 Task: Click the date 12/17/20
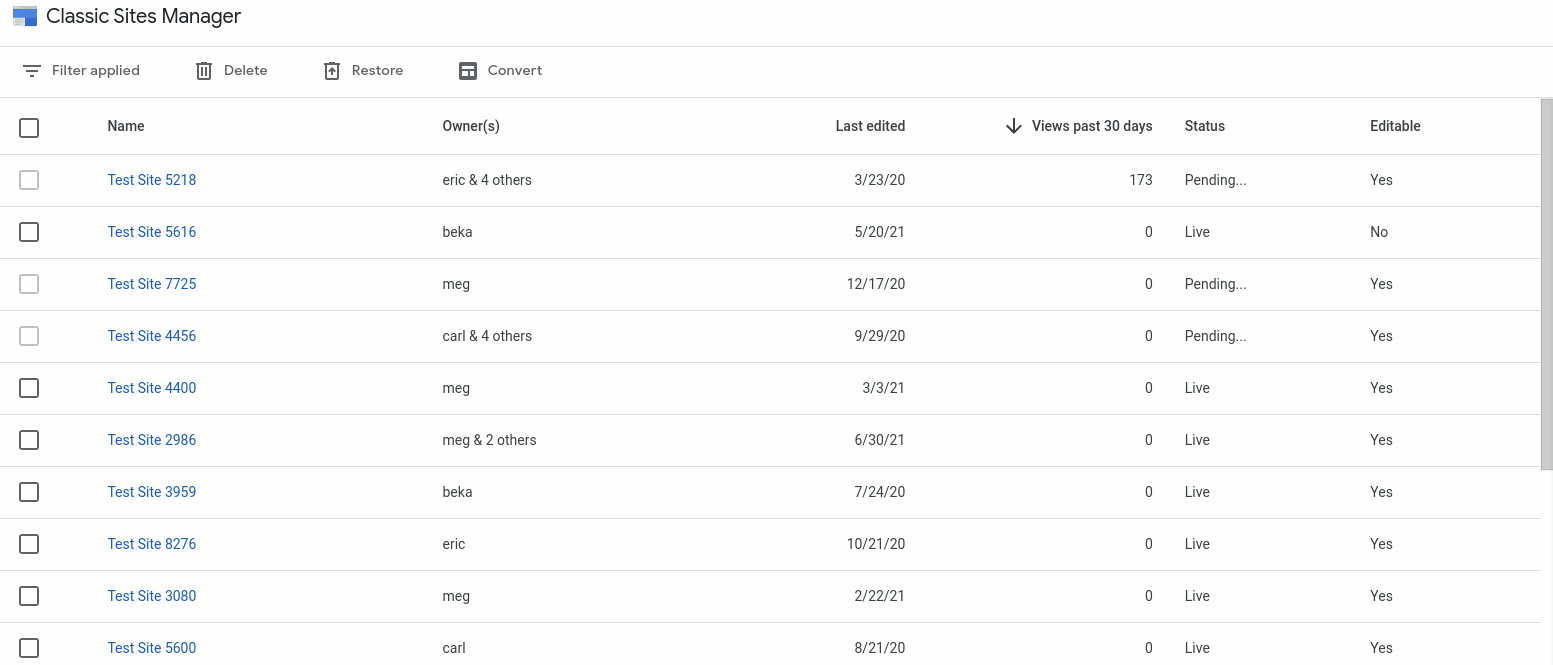coord(876,284)
